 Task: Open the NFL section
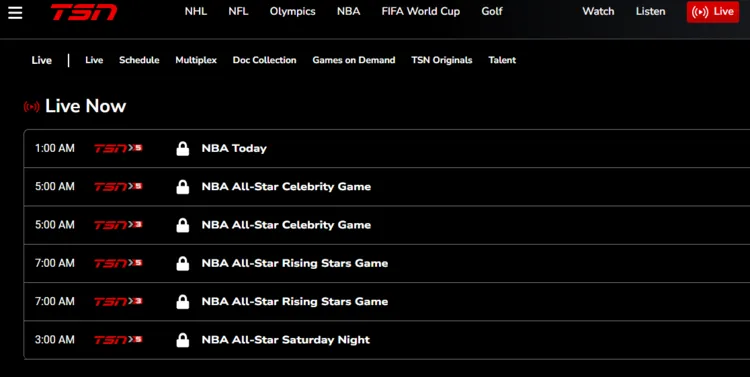click(238, 11)
